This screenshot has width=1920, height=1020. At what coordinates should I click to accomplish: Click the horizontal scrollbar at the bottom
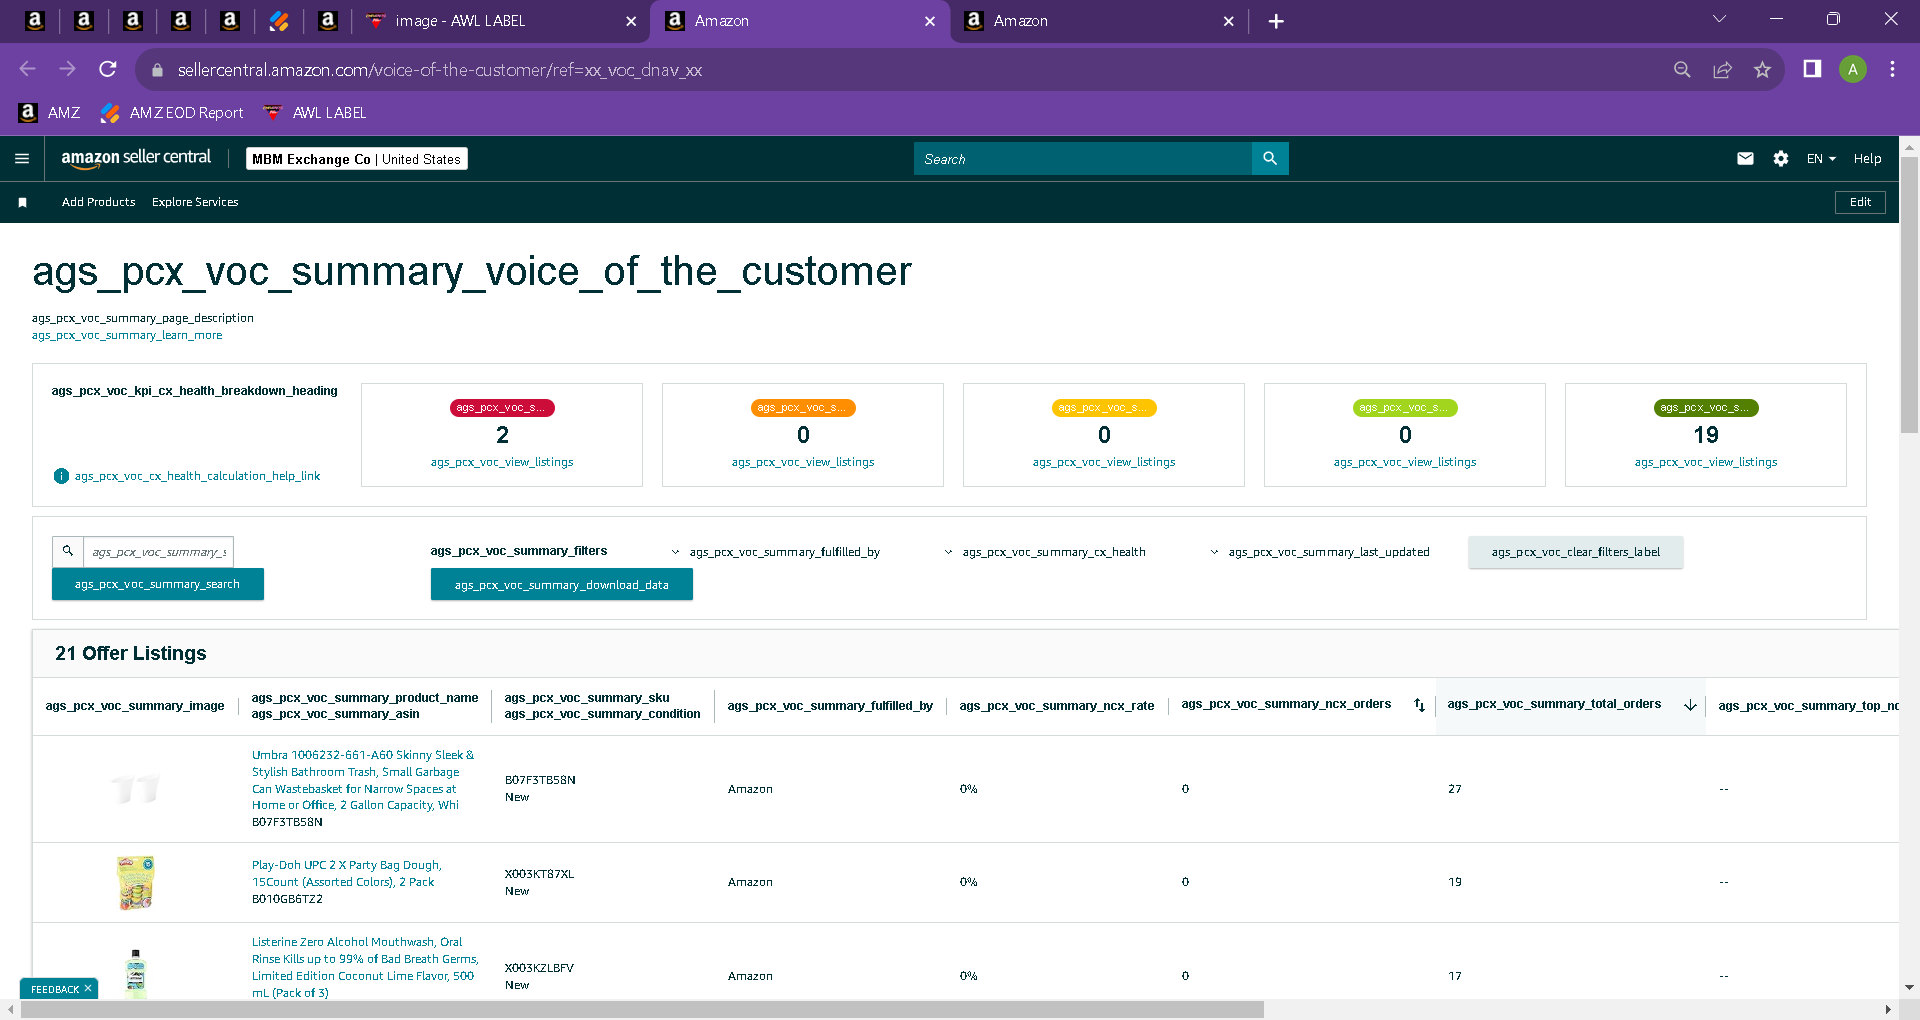[x=642, y=1010]
